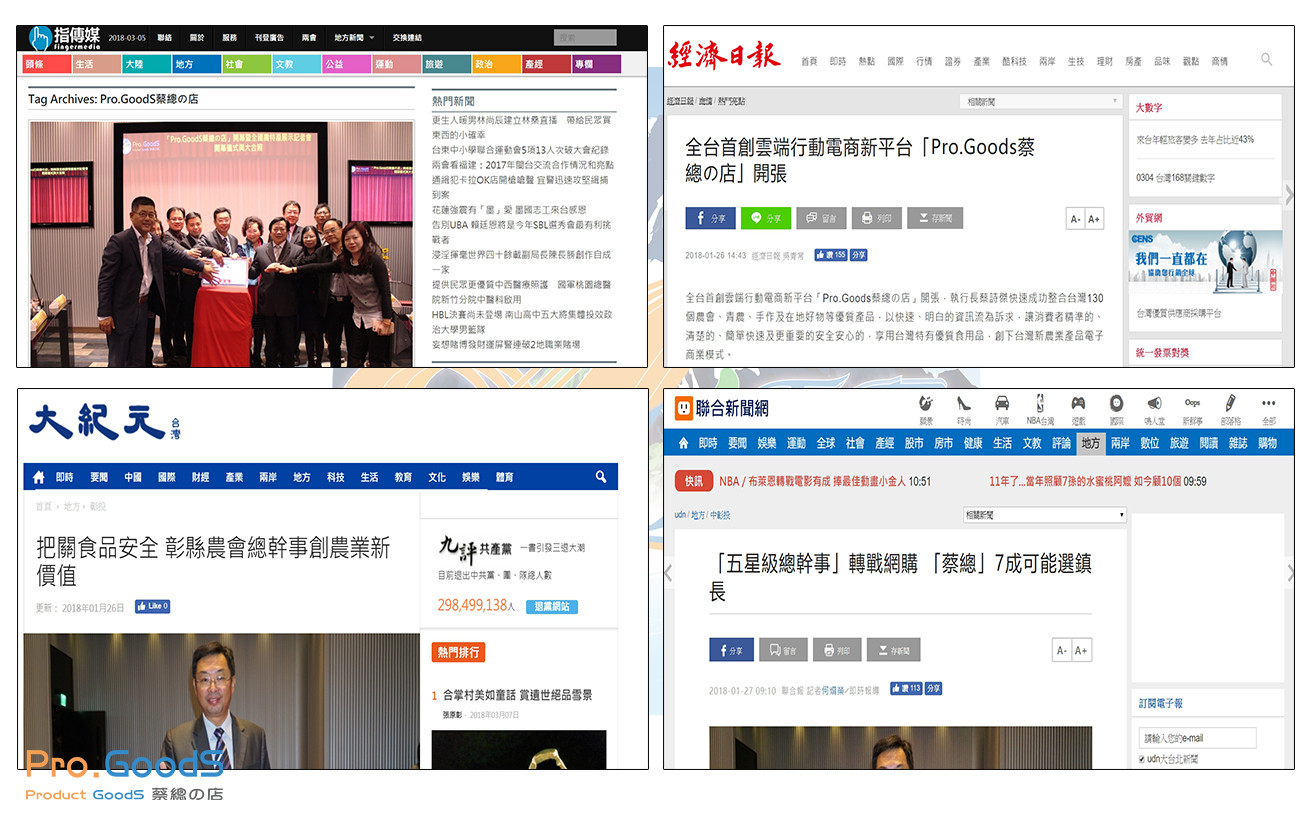Screen dimensions: 1312x813
Task: Click the A+ font button on 聯合新聞網
Action: click(x=1081, y=651)
